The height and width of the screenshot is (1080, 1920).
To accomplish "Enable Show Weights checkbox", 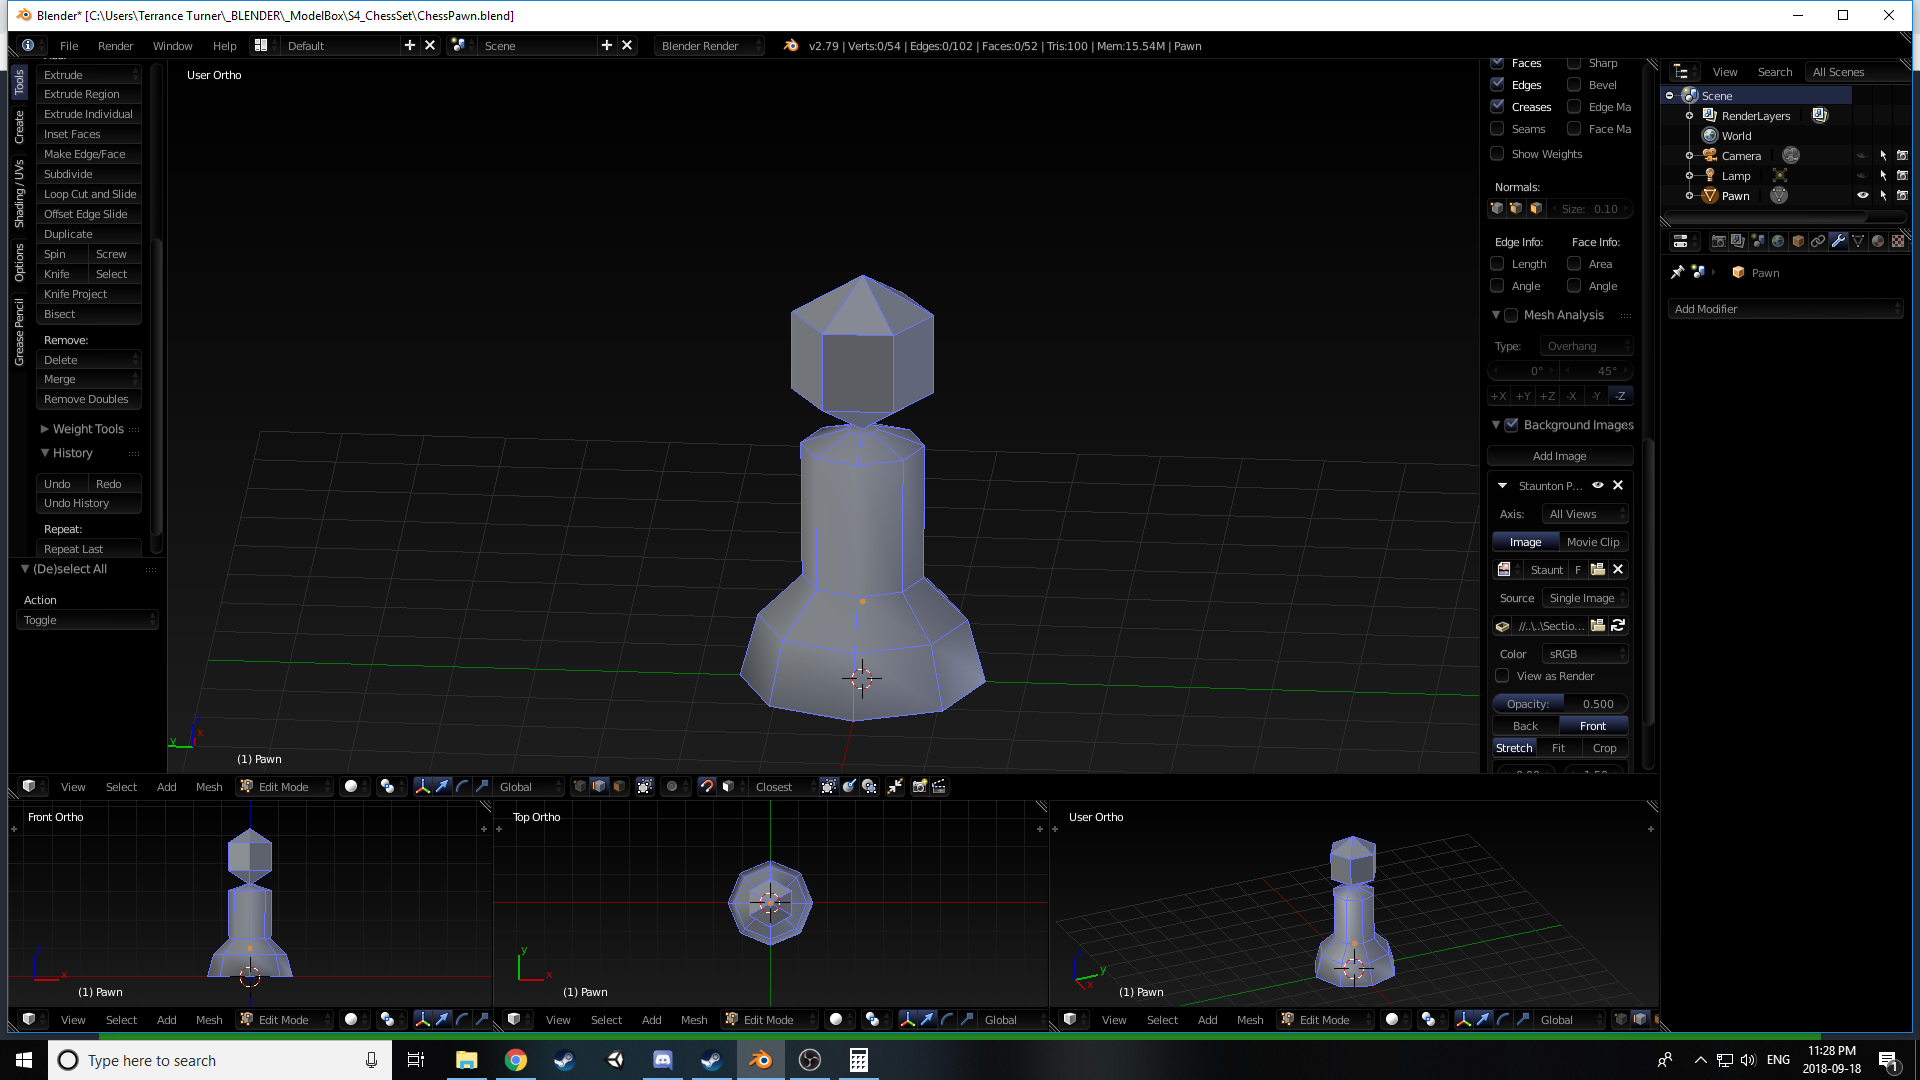I will (x=1497, y=154).
